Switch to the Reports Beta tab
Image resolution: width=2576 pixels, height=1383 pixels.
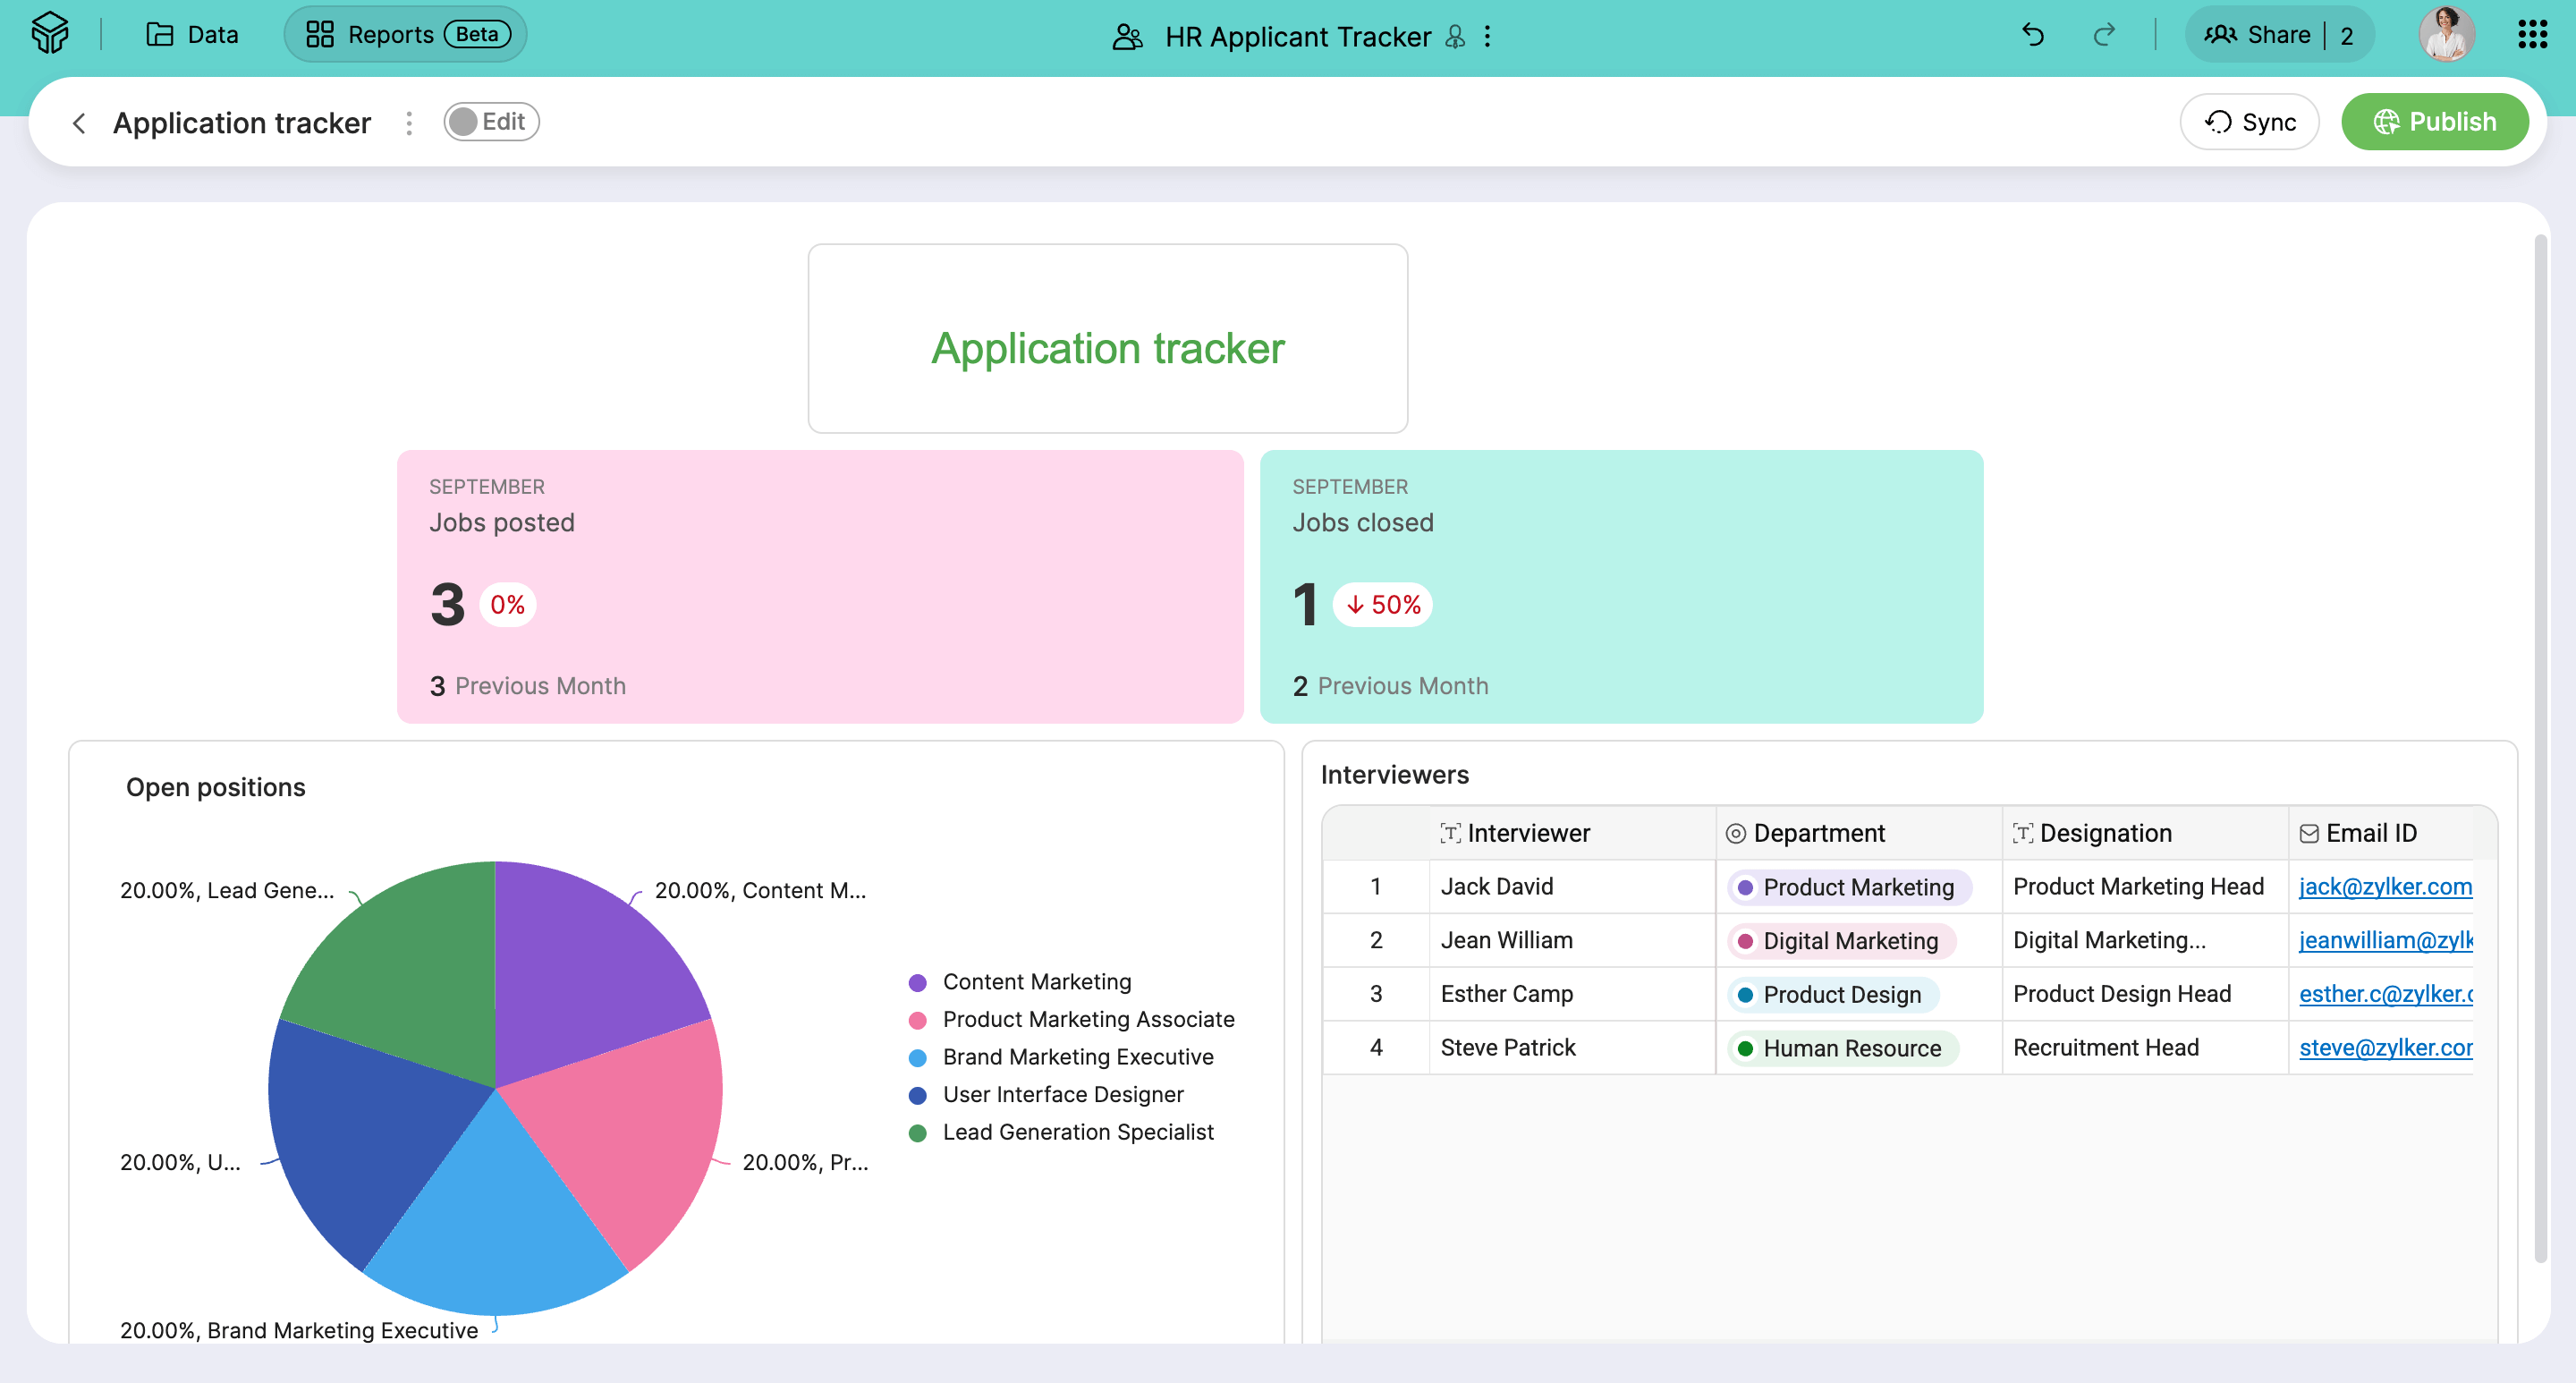click(406, 35)
